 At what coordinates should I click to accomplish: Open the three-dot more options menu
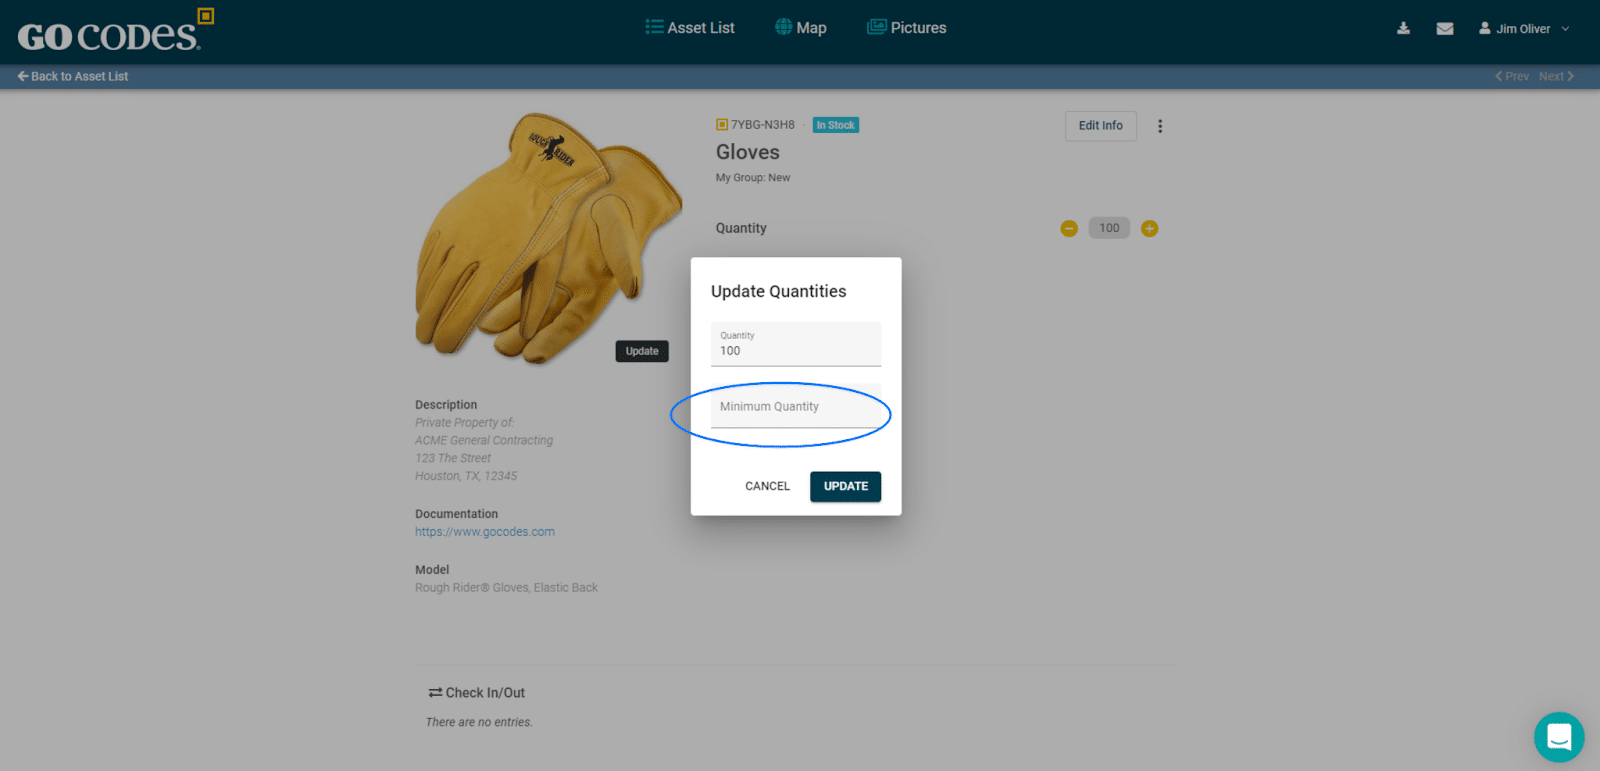(x=1160, y=126)
